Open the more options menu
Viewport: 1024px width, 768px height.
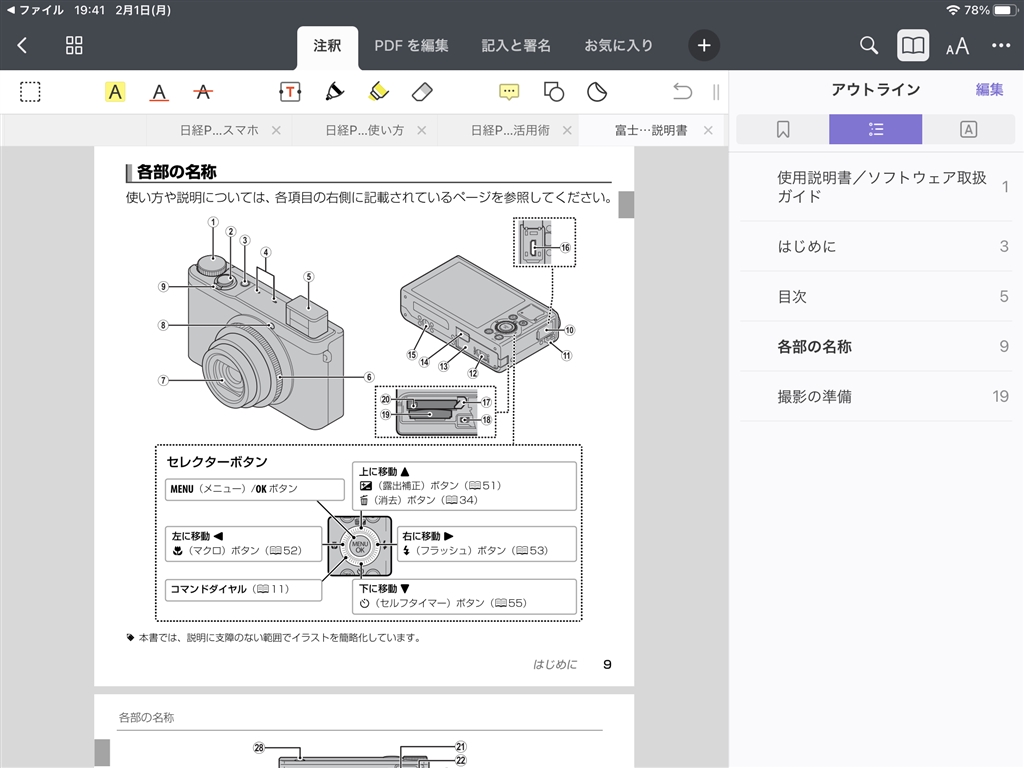tap(1001, 45)
